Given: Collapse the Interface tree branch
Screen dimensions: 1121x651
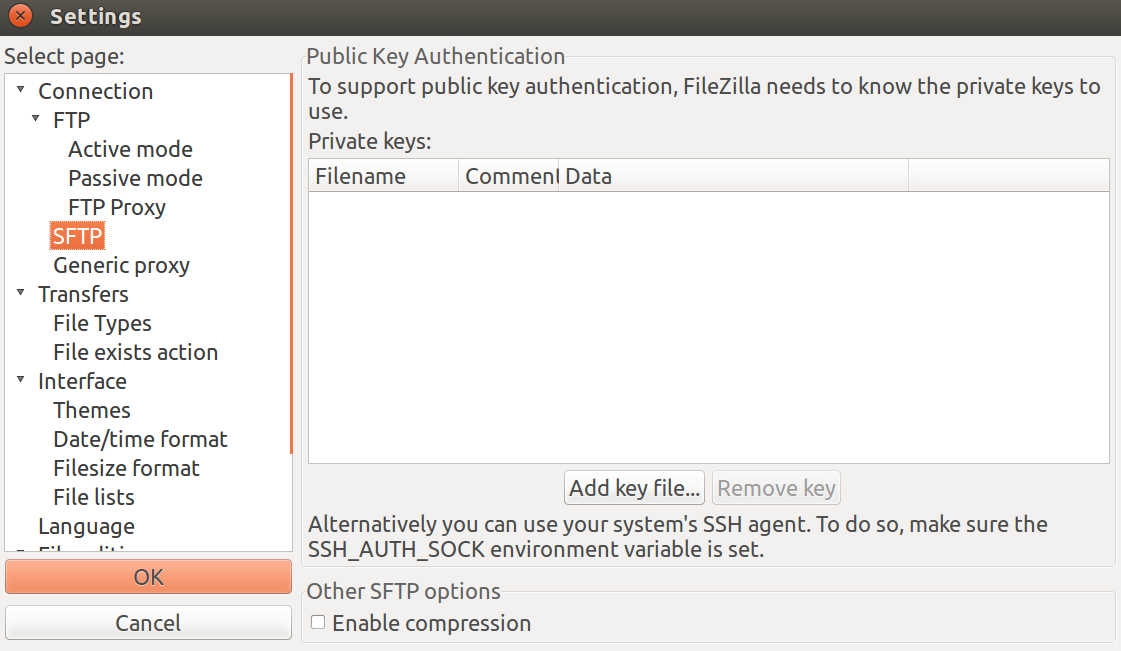Looking at the screenshot, I should click(x=22, y=381).
